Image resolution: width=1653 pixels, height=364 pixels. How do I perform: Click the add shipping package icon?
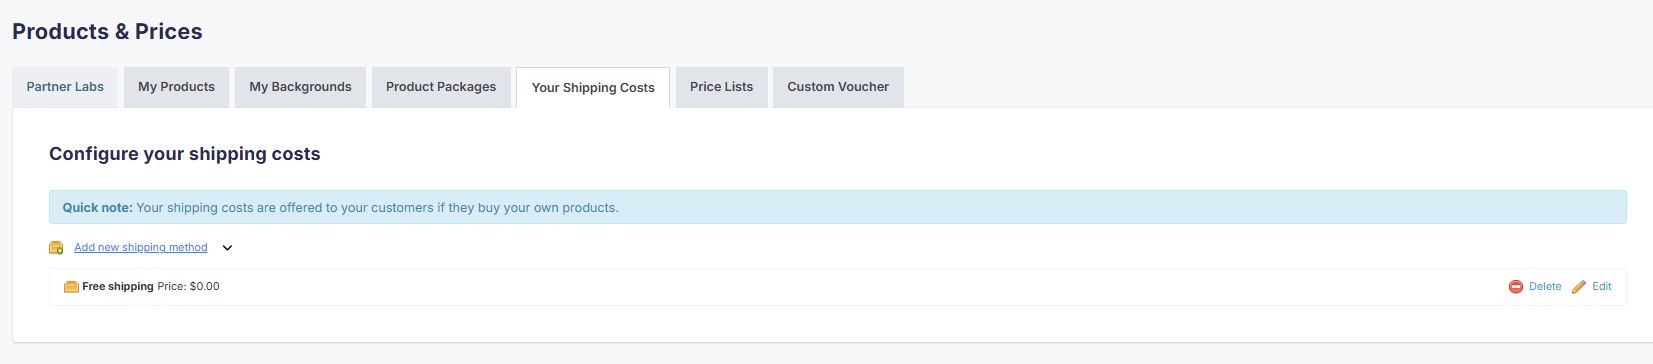click(x=56, y=247)
